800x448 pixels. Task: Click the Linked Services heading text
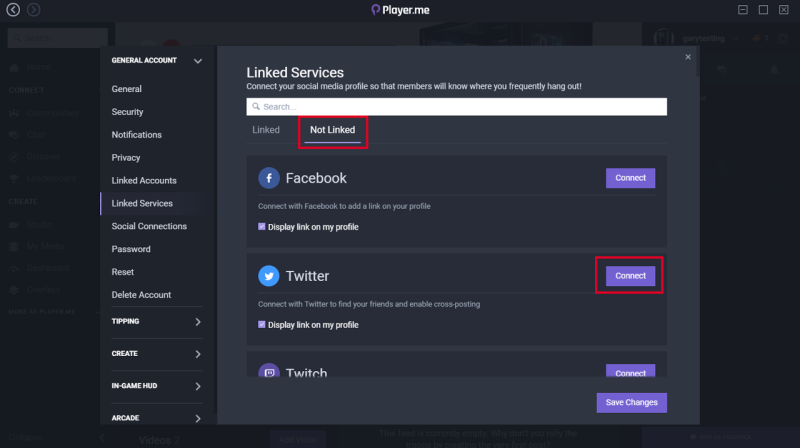295,72
